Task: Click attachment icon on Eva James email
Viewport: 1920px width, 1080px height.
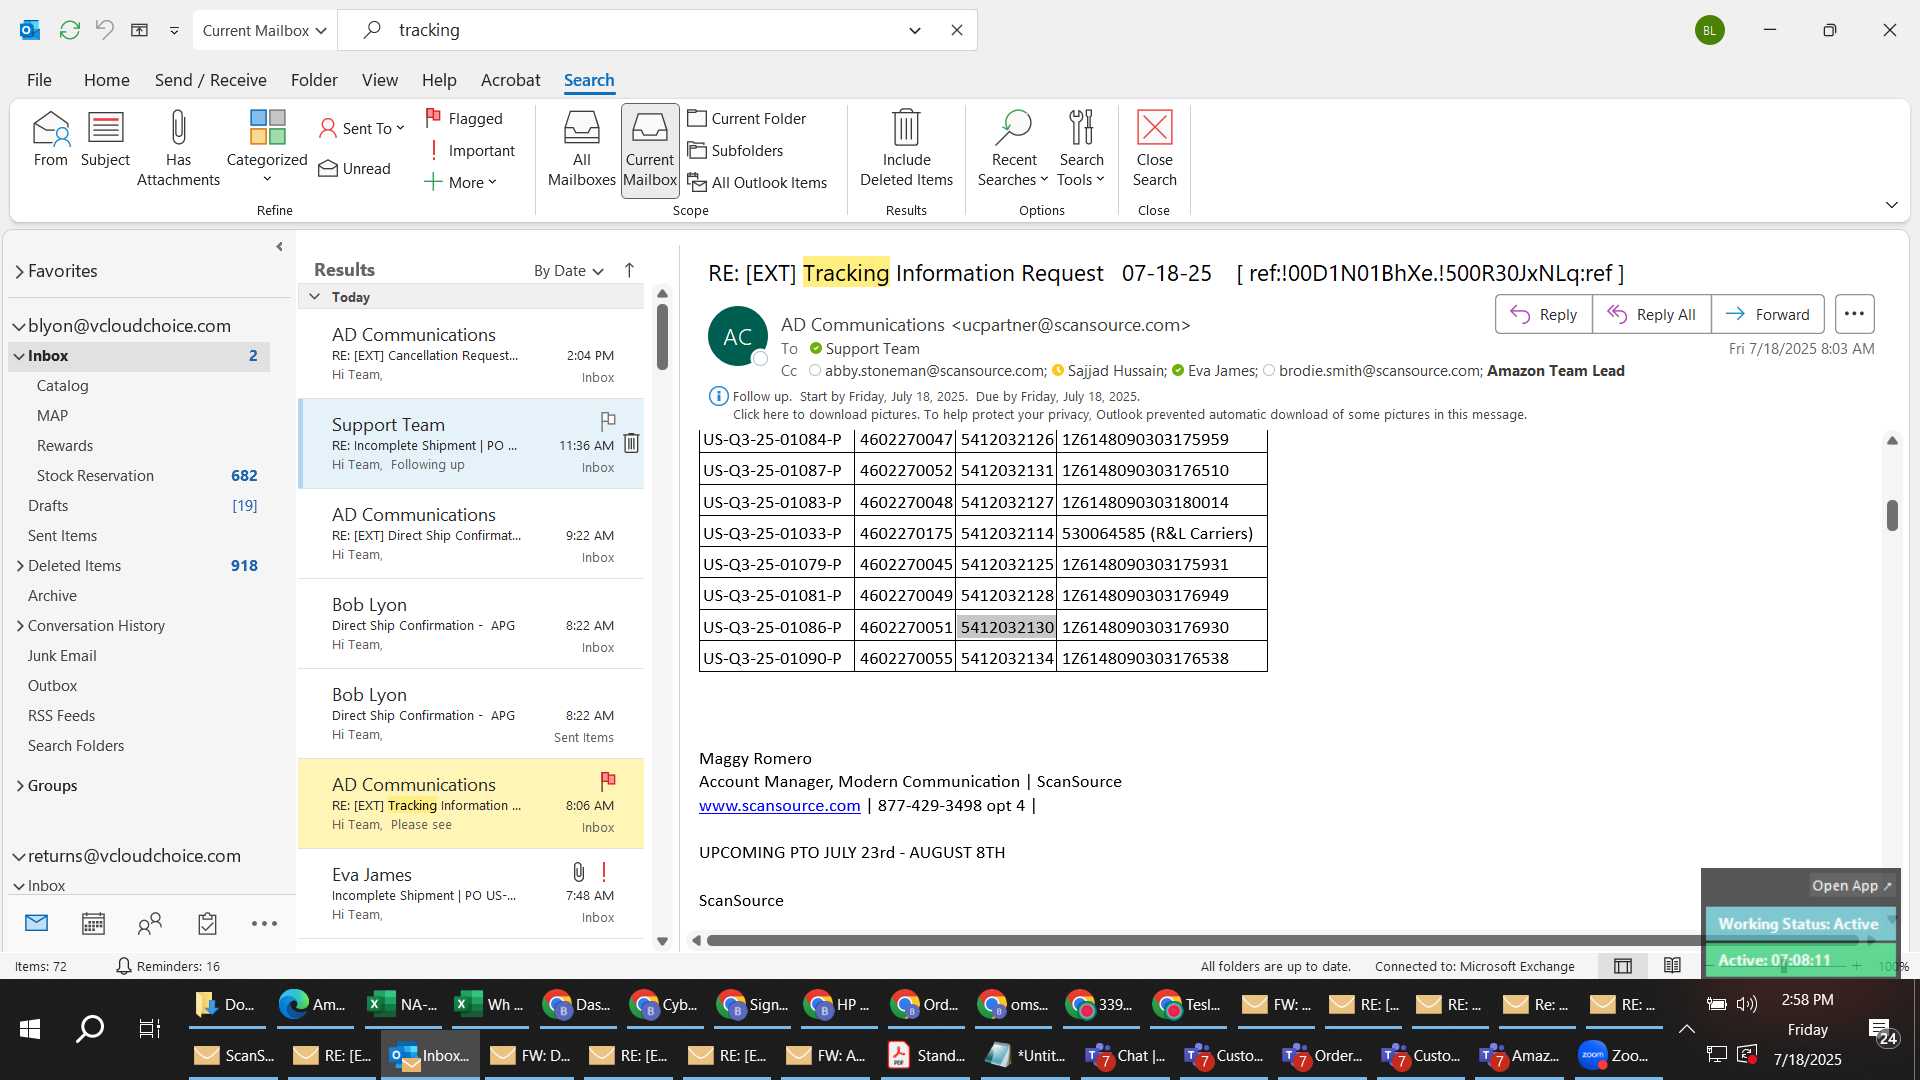Action: click(x=578, y=871)
